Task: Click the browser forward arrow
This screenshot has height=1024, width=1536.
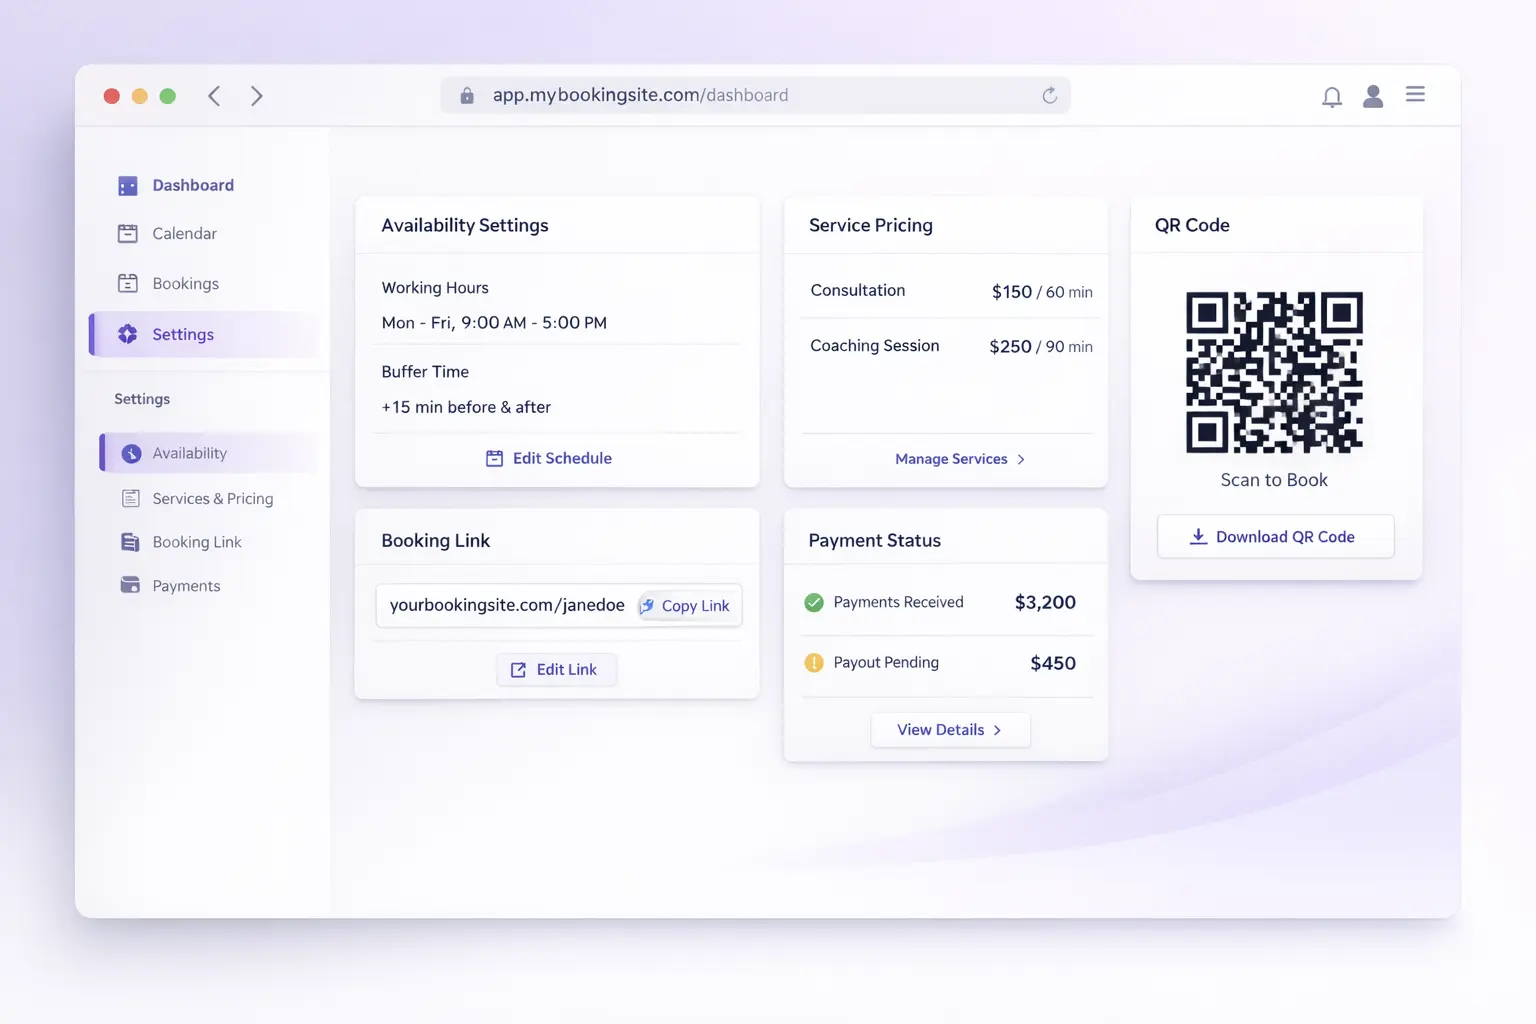Action: pos(257,96)
